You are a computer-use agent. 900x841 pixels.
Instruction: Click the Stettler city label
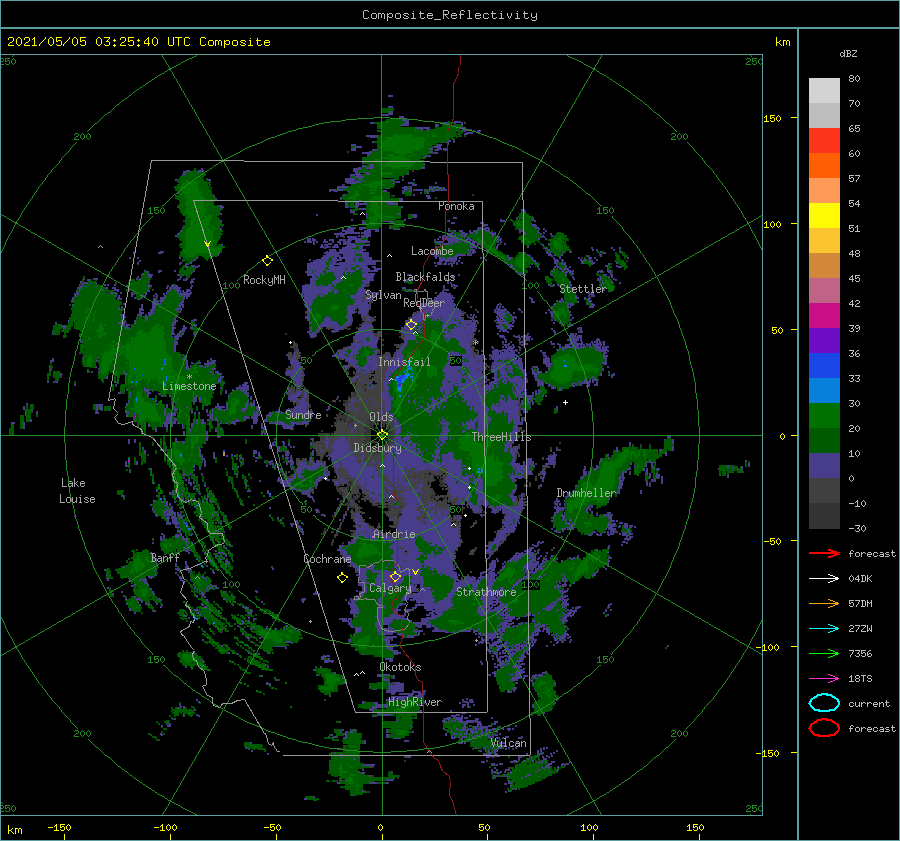(x=583, y=289)
